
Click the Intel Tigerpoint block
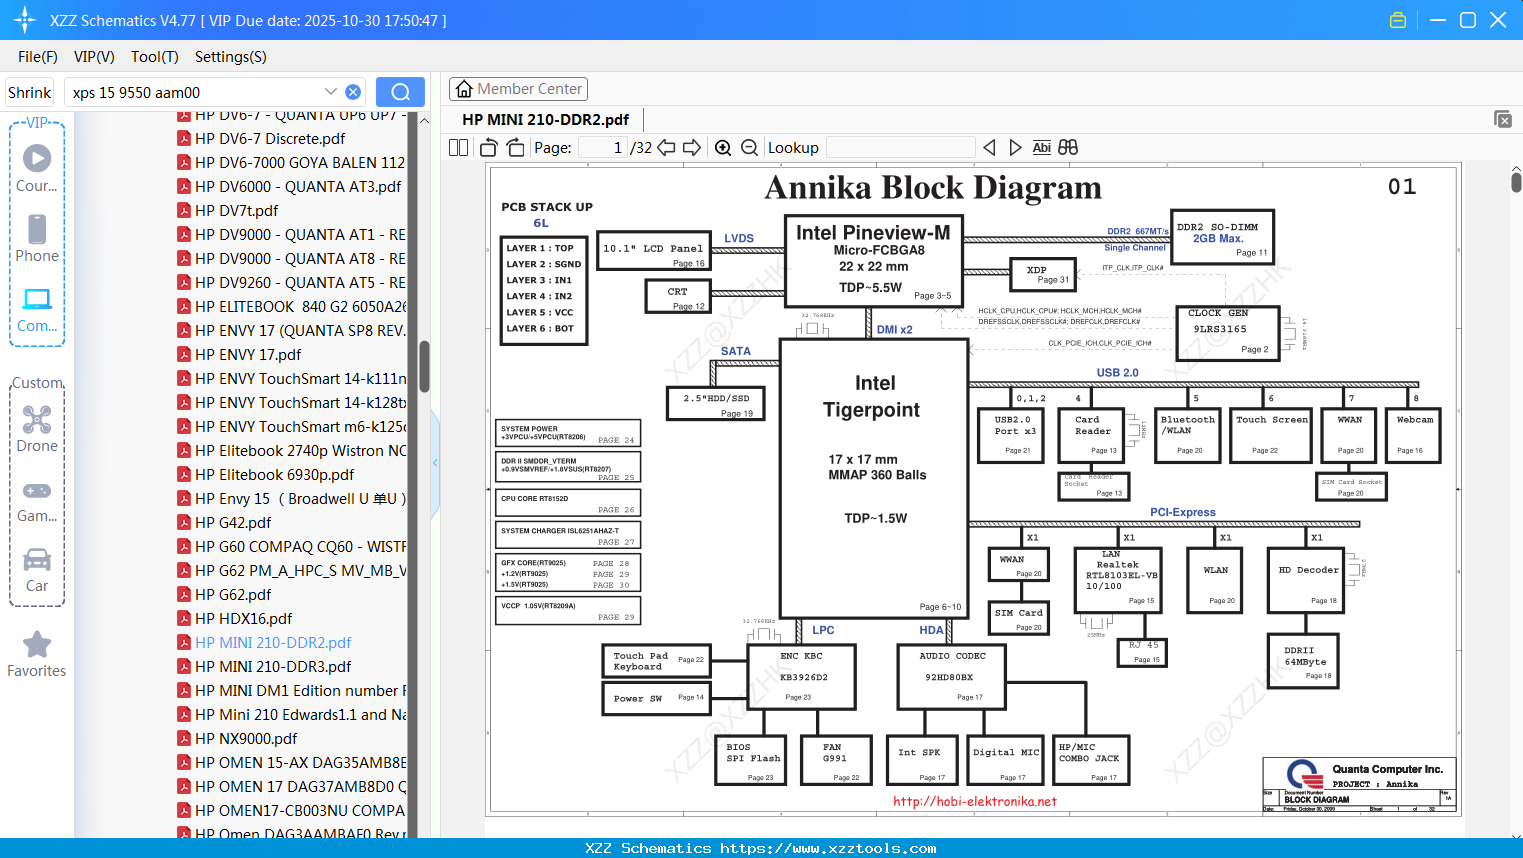(874, 478)
